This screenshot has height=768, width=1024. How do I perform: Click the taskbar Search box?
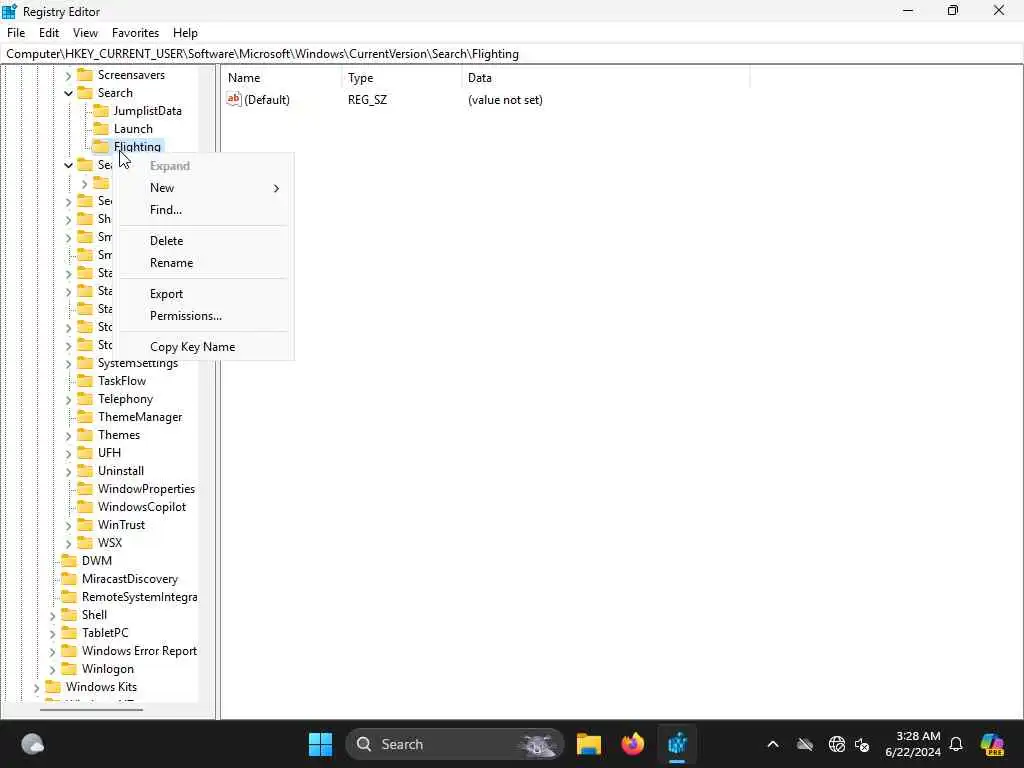pos(455,744)
